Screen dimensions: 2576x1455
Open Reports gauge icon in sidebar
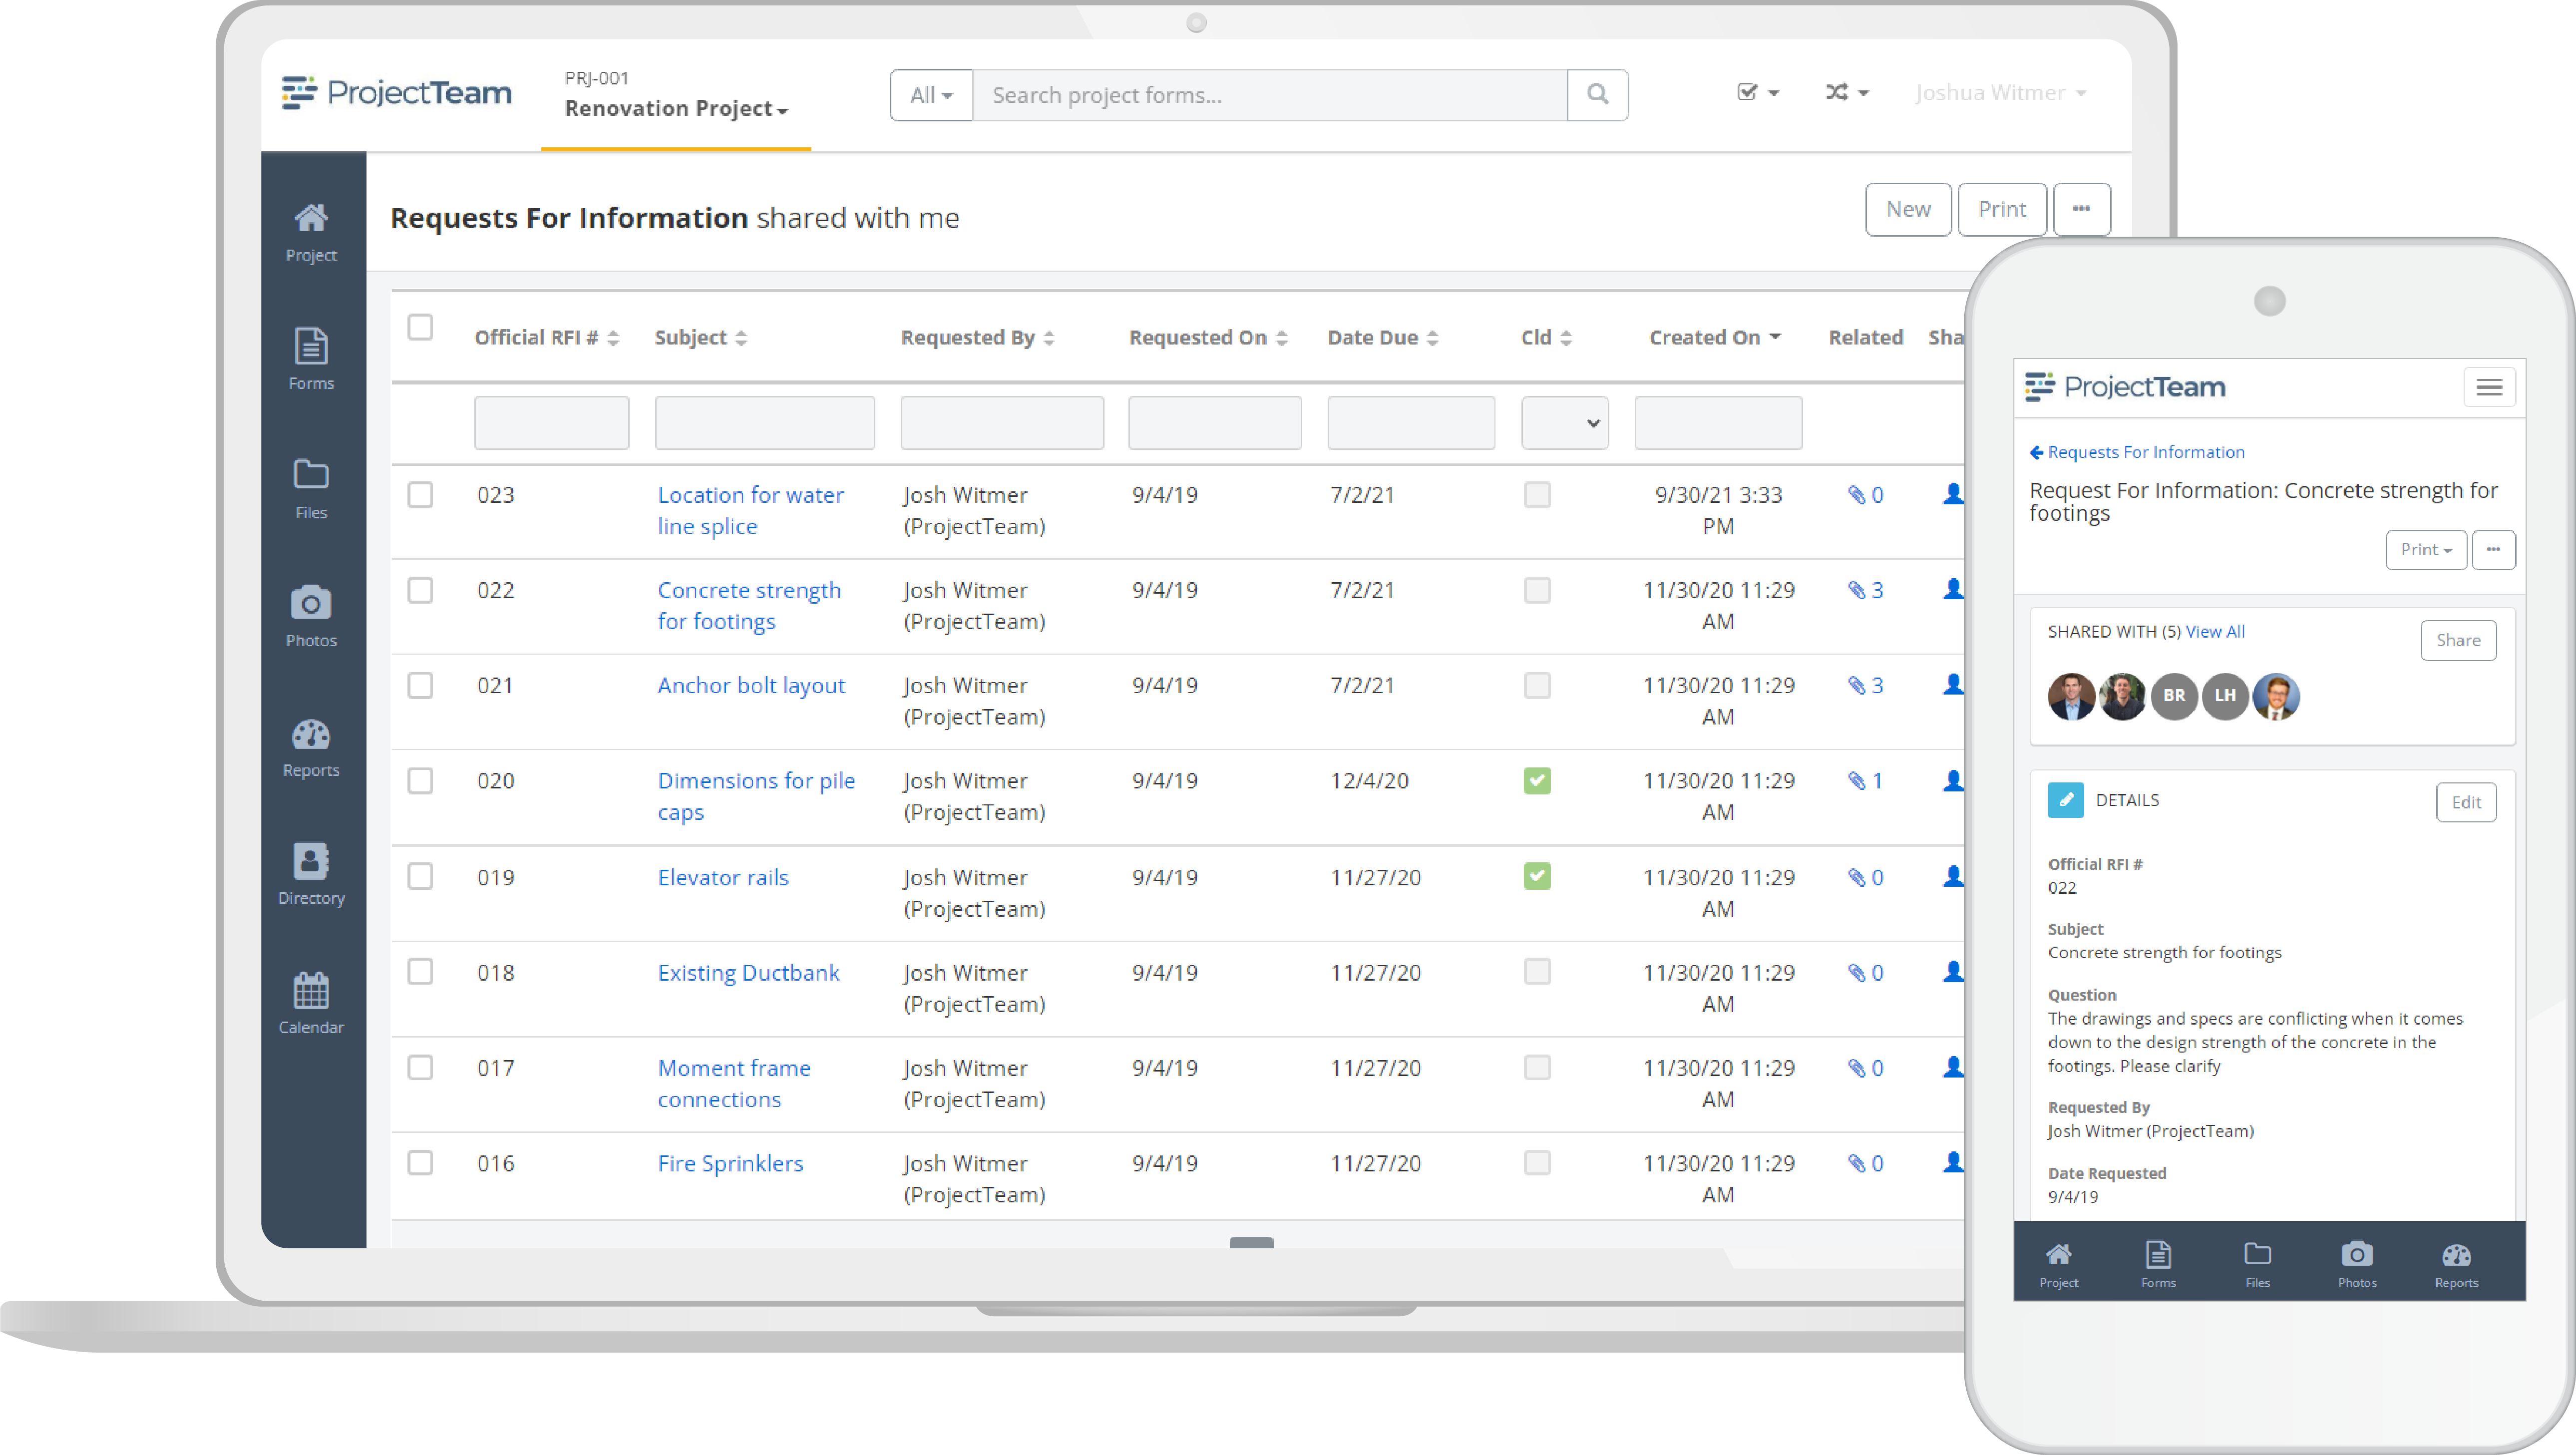click(311, 747)
